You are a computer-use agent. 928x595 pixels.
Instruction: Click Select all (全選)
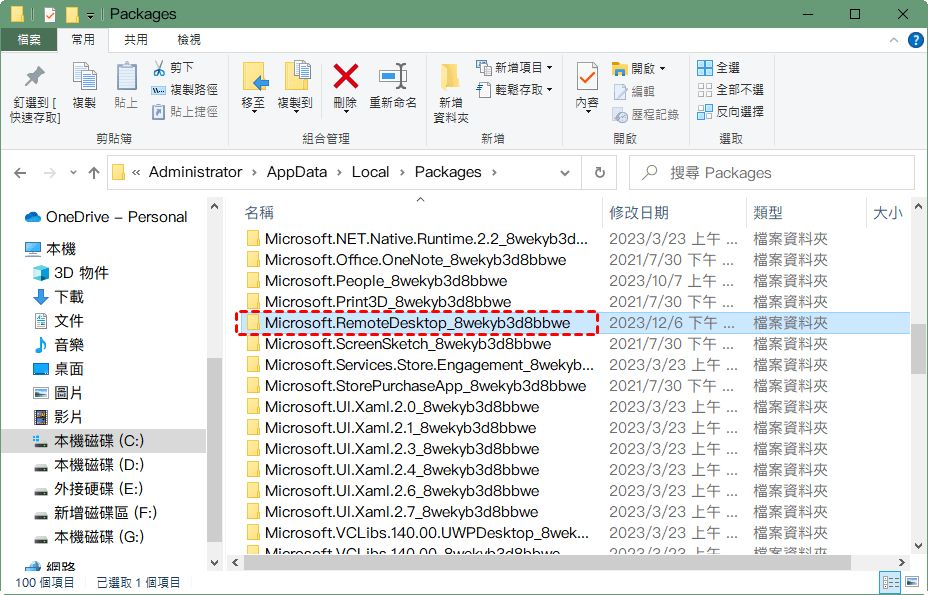[718, 68]
